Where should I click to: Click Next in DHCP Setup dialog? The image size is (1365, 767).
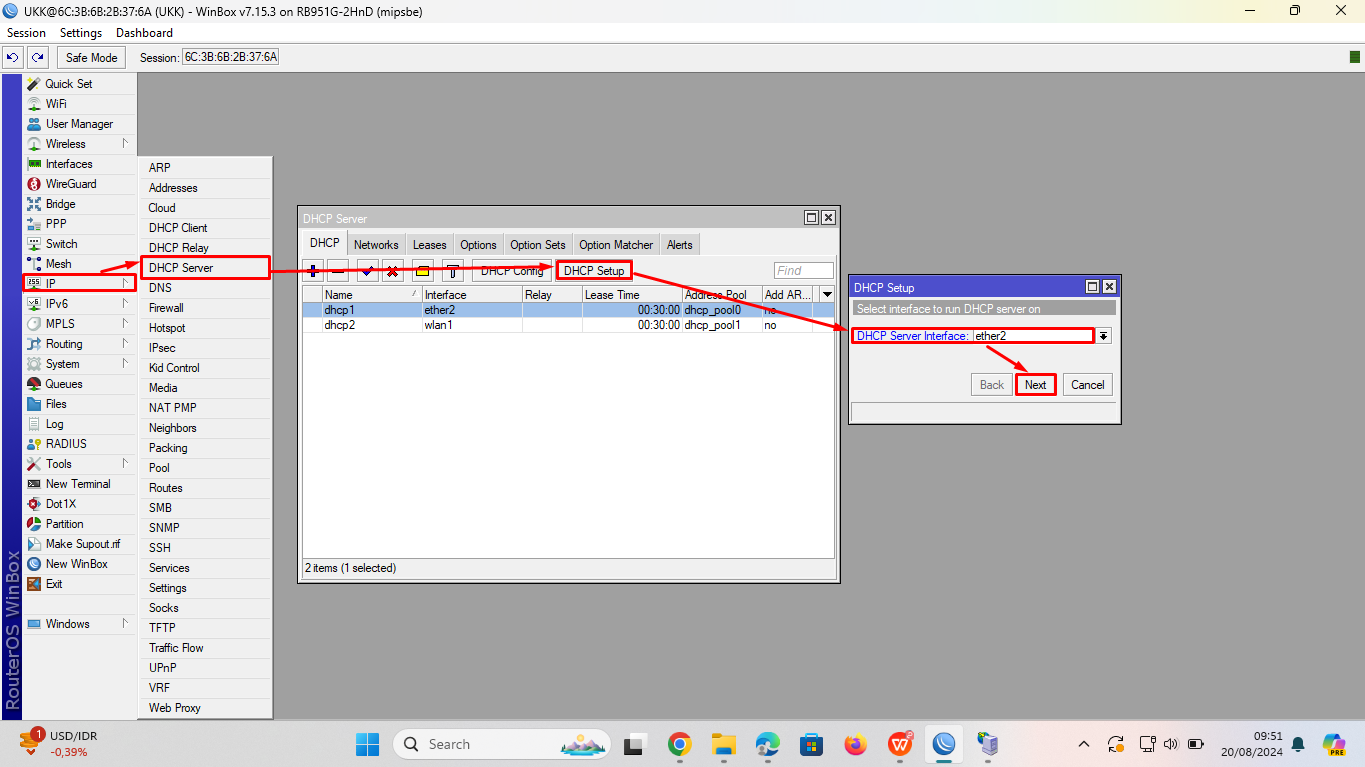click(x=1036, y=385)
